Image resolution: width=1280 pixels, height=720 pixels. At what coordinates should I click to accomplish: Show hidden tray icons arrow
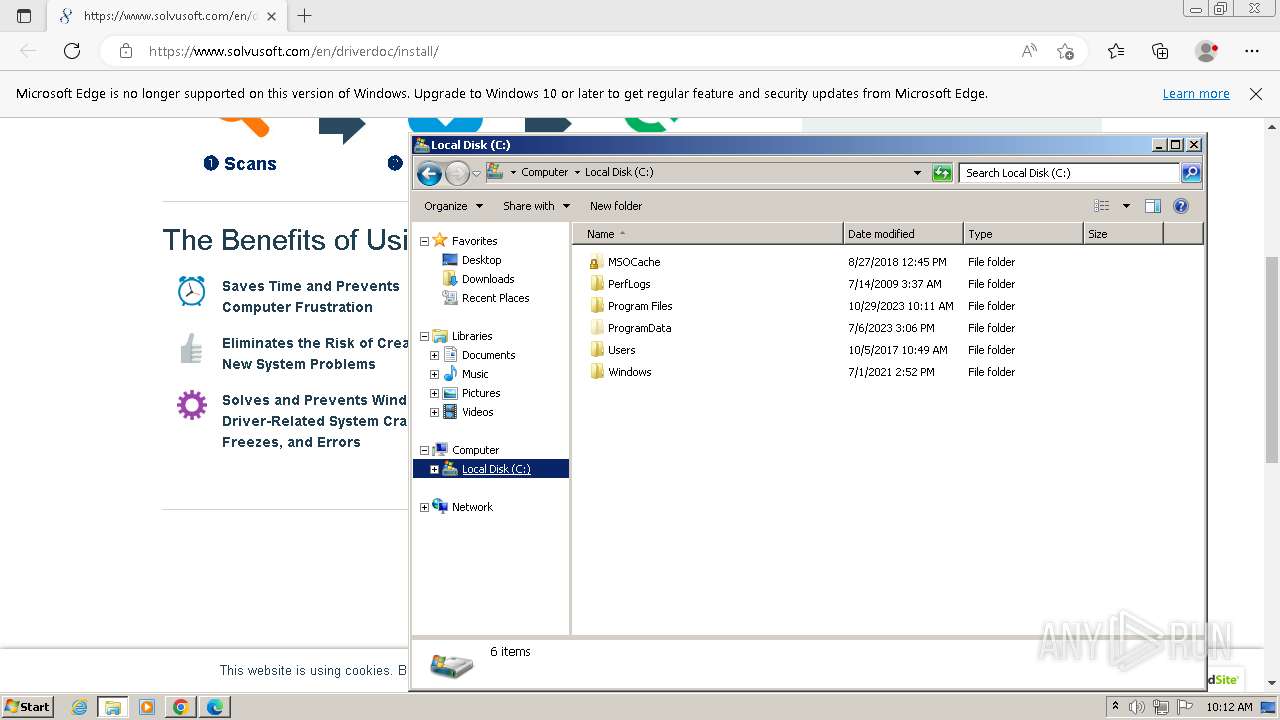pos(1115,707)
